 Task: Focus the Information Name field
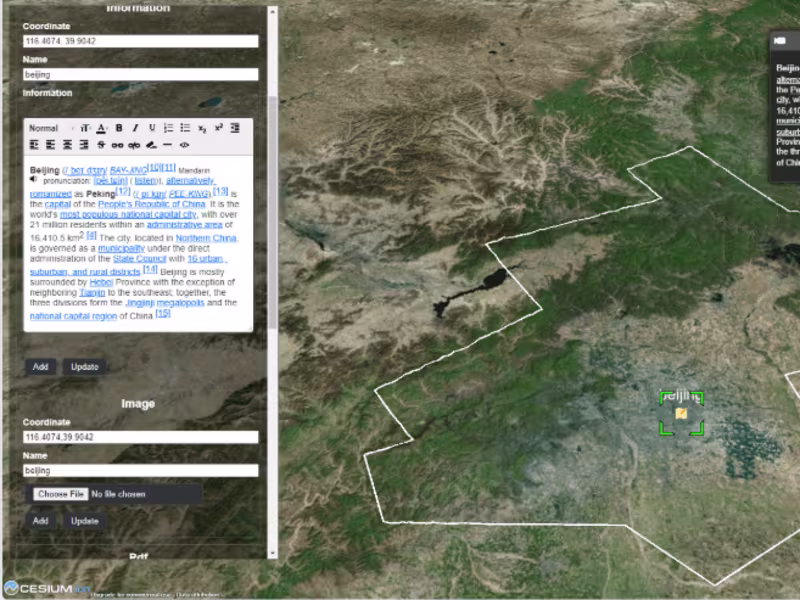tap(140, 74)
